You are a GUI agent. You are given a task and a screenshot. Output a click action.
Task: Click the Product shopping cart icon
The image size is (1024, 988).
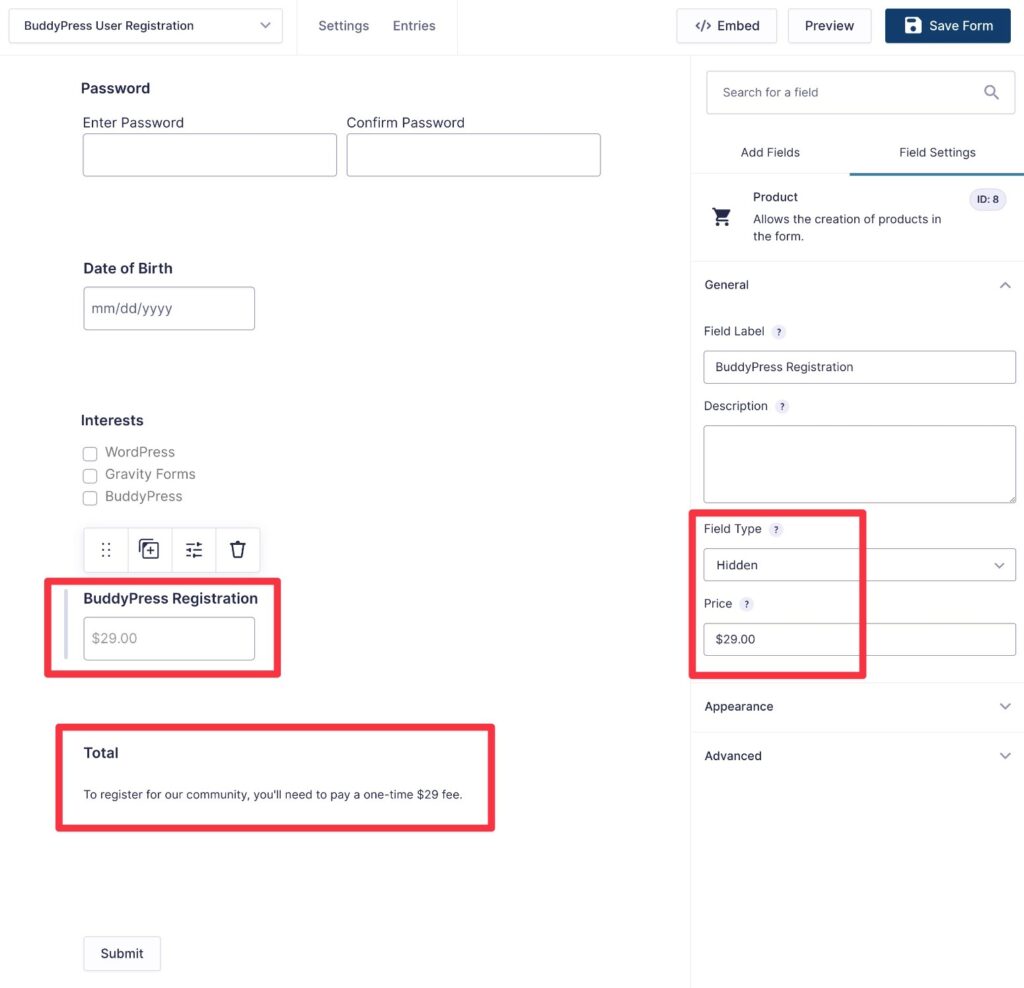722,216
